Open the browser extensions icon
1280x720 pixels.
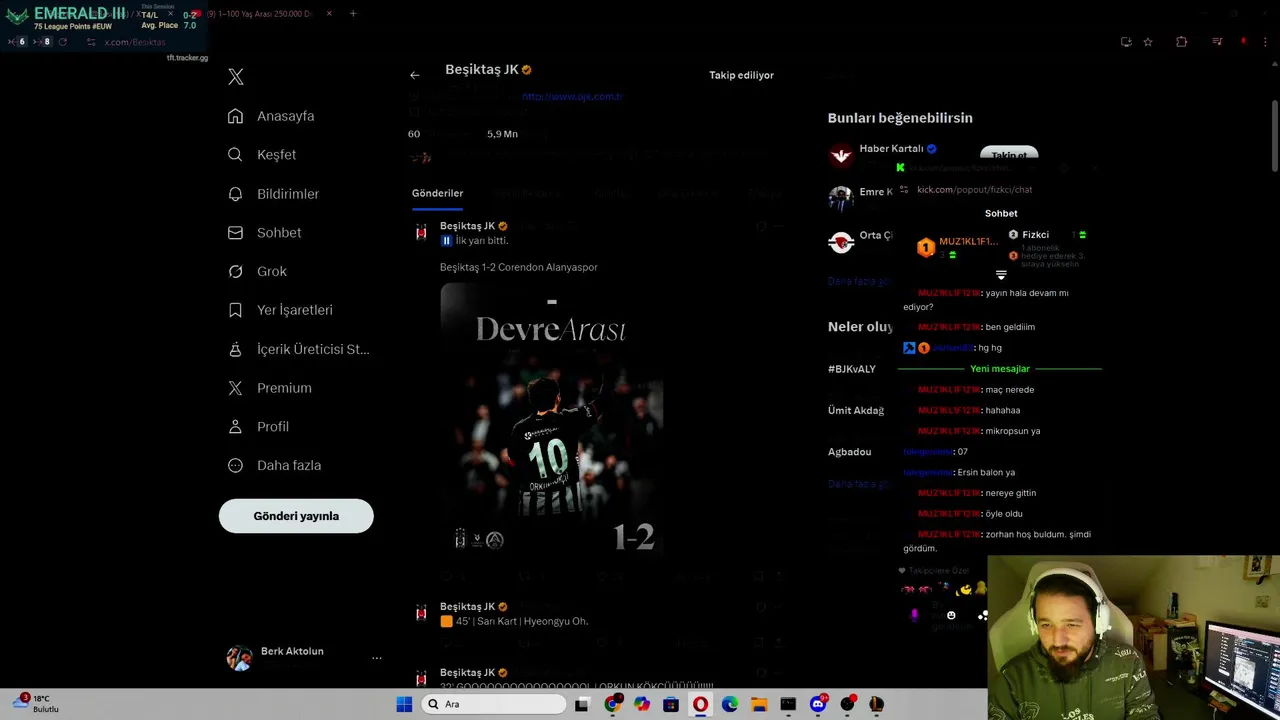click(x=1181, y=42)
